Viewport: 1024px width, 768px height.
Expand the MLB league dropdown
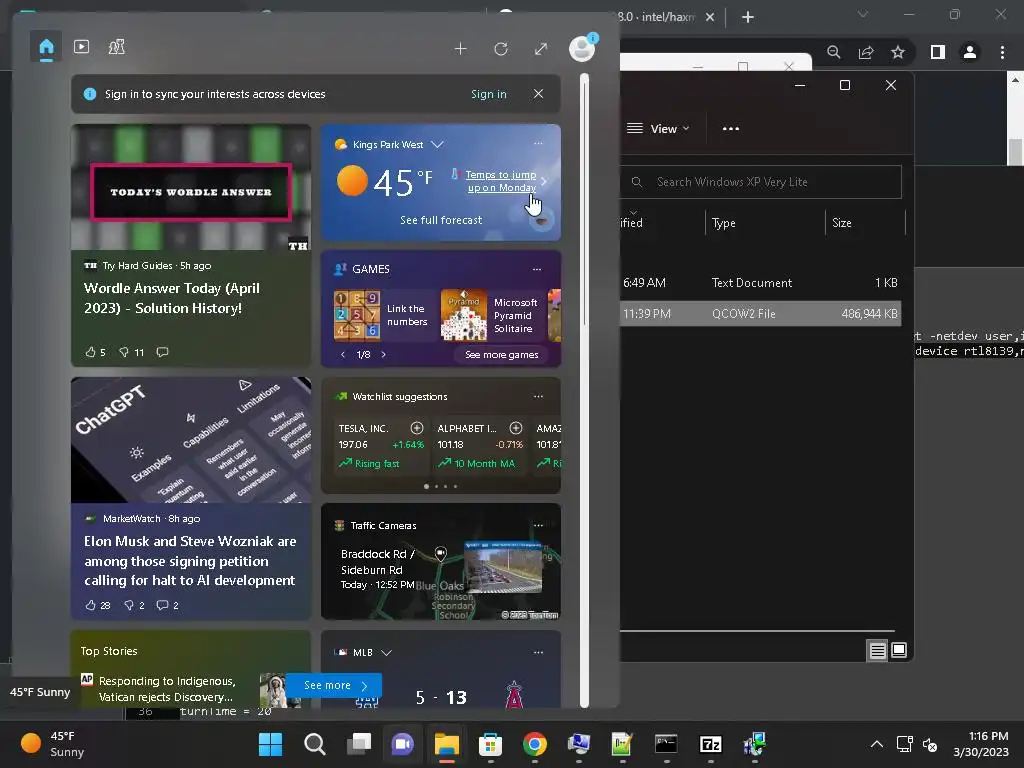point(387,652)
